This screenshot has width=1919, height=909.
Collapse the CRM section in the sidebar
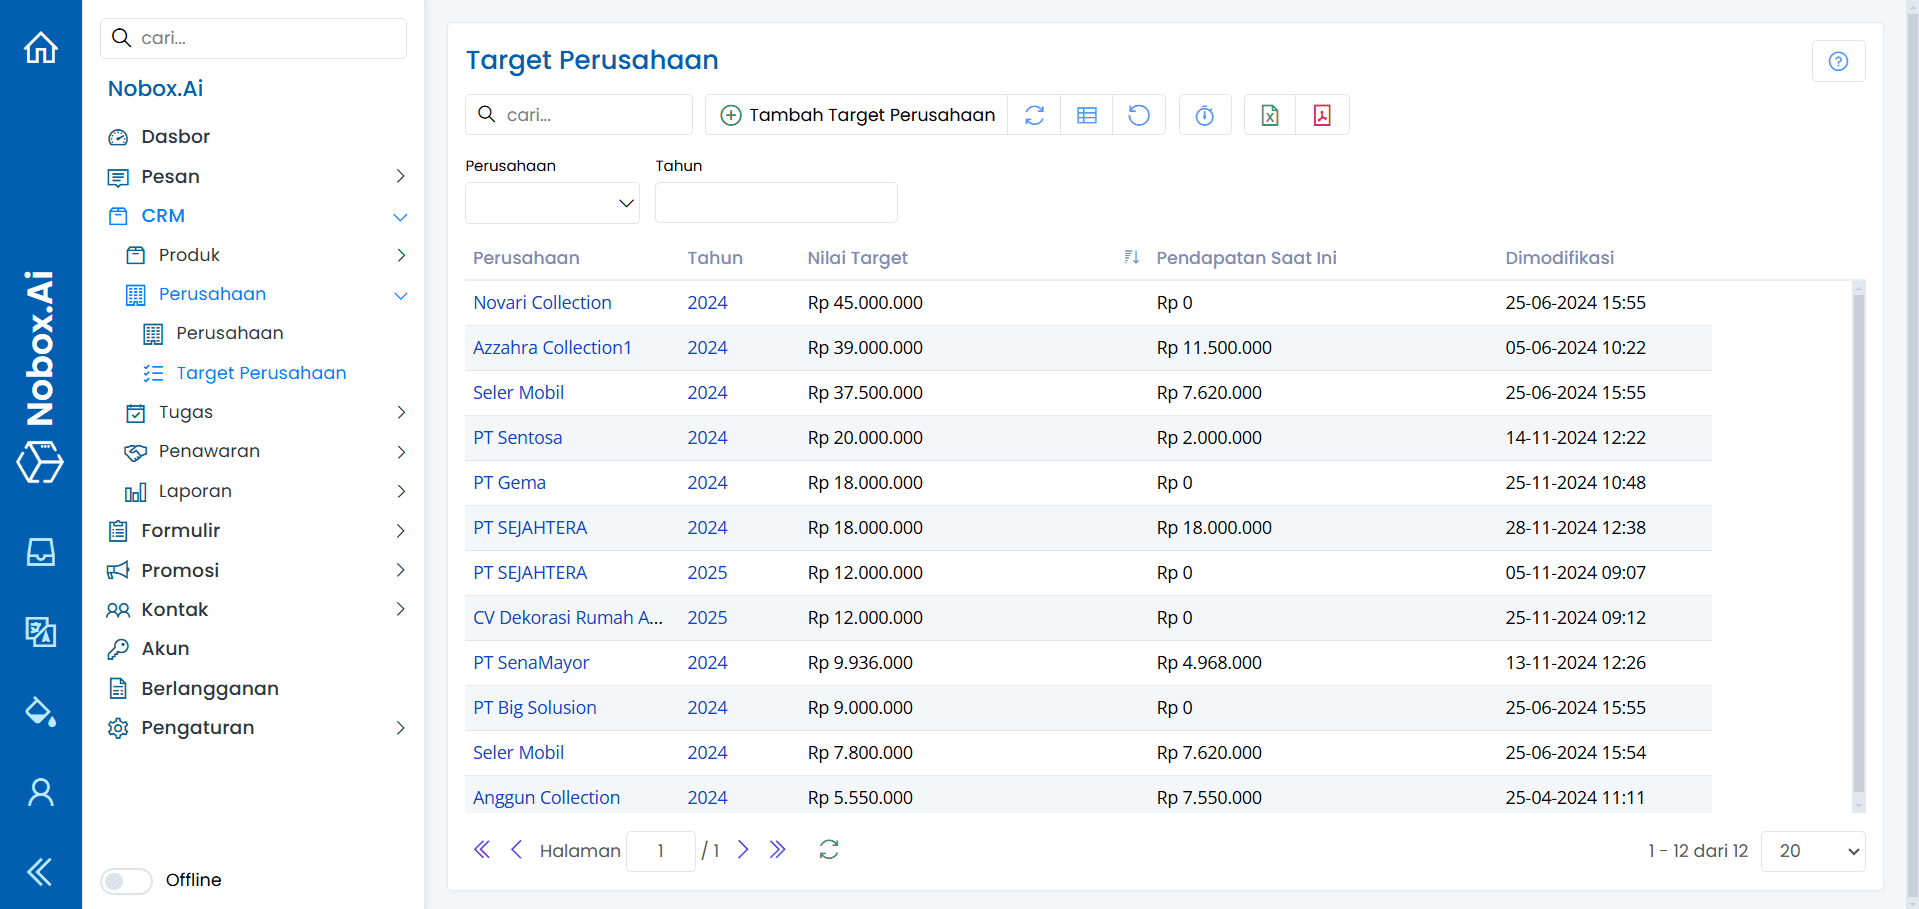click(400, 217)
